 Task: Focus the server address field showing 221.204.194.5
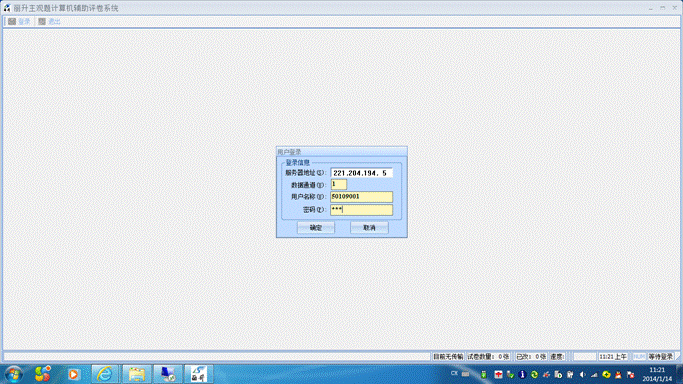pos(361,173)
